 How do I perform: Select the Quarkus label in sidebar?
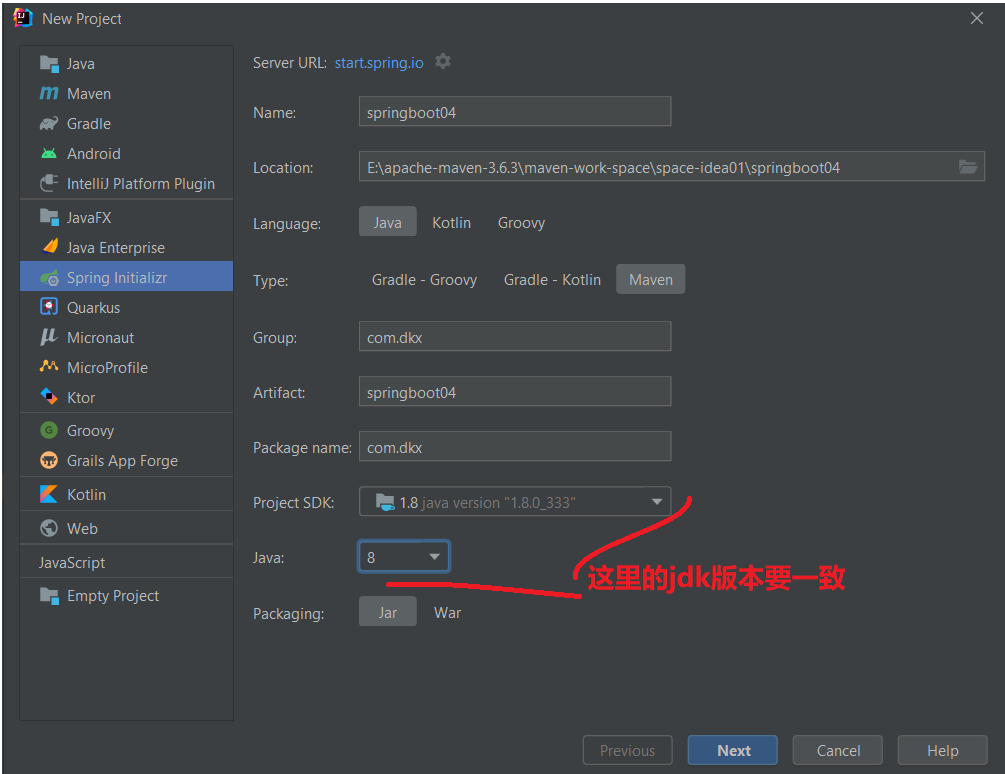tap(94, 308)
